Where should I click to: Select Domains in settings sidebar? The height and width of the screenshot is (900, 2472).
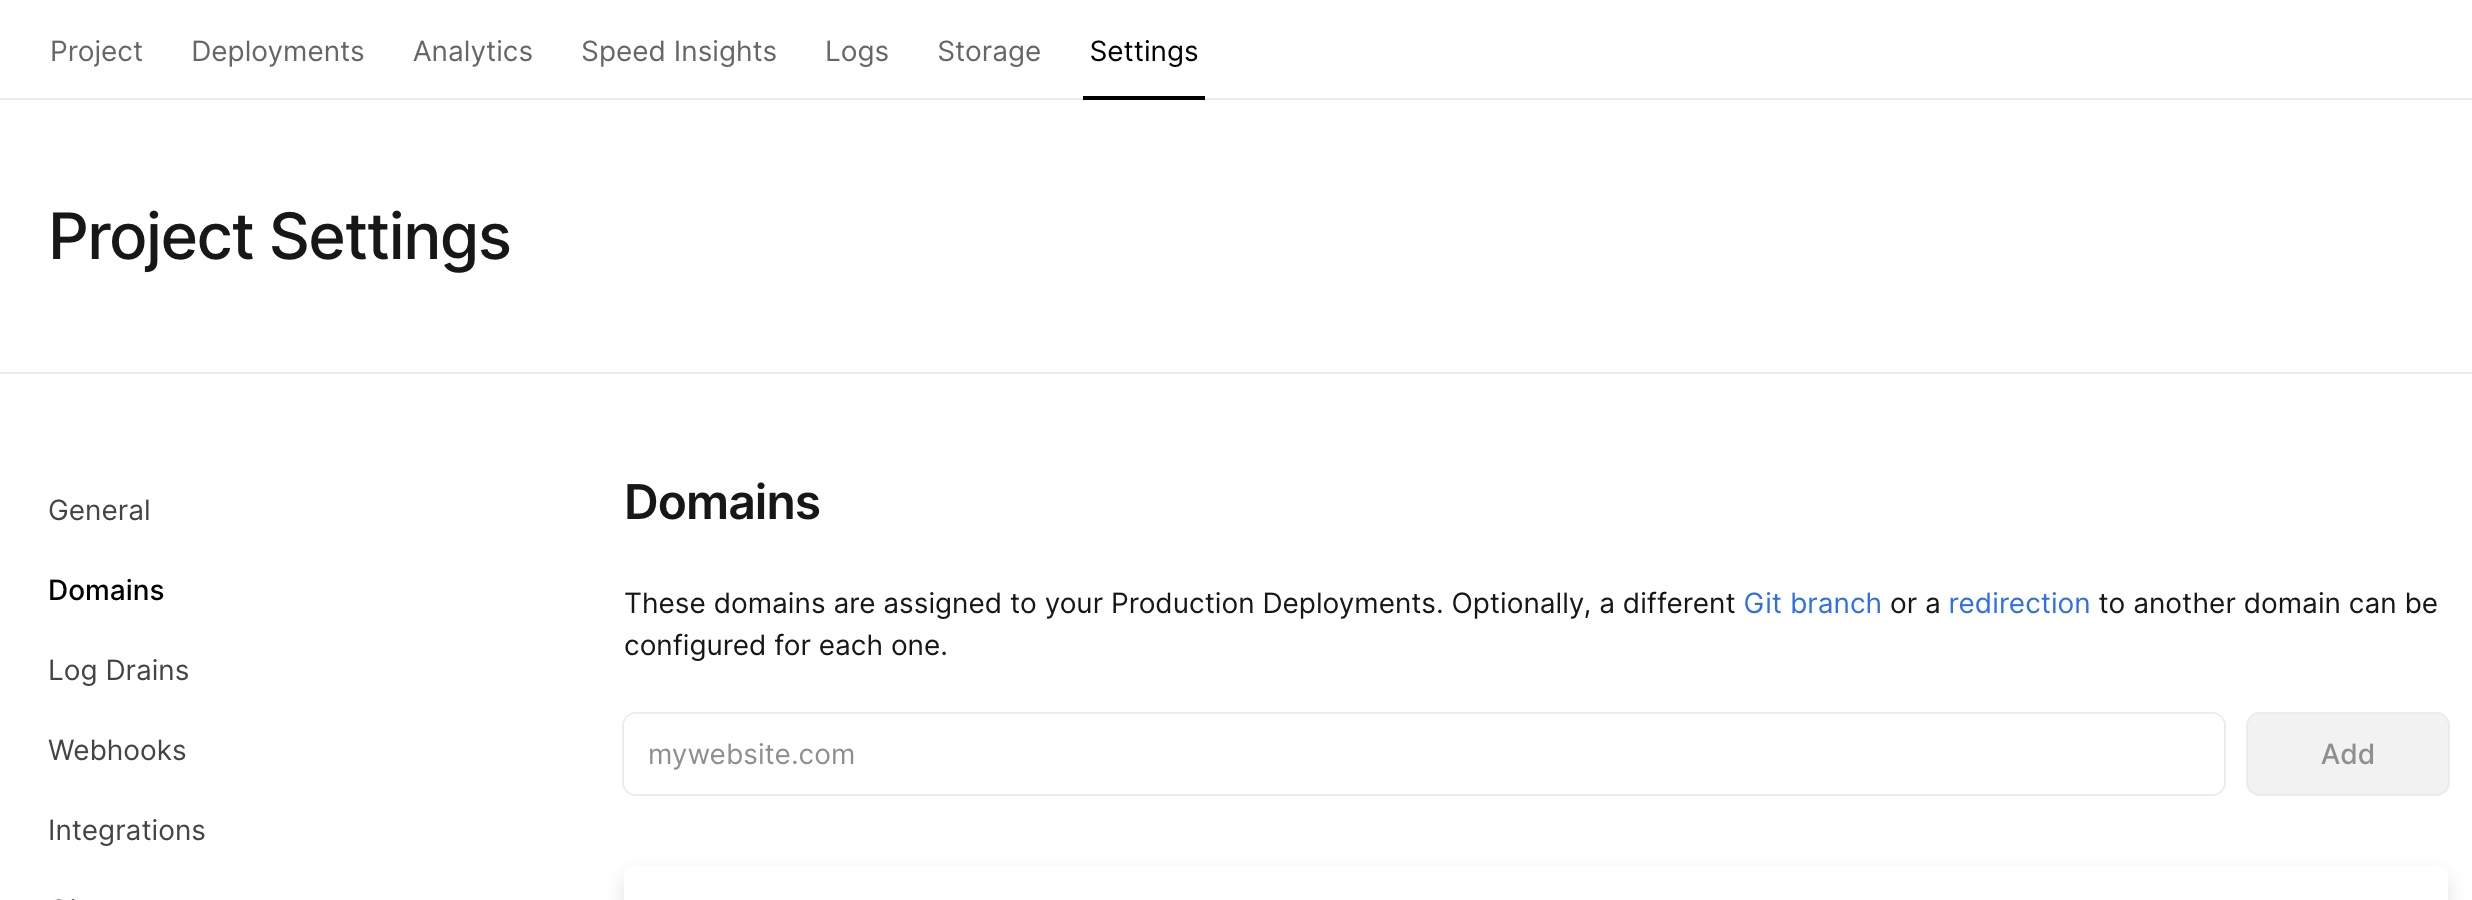[x=106, y=590]
